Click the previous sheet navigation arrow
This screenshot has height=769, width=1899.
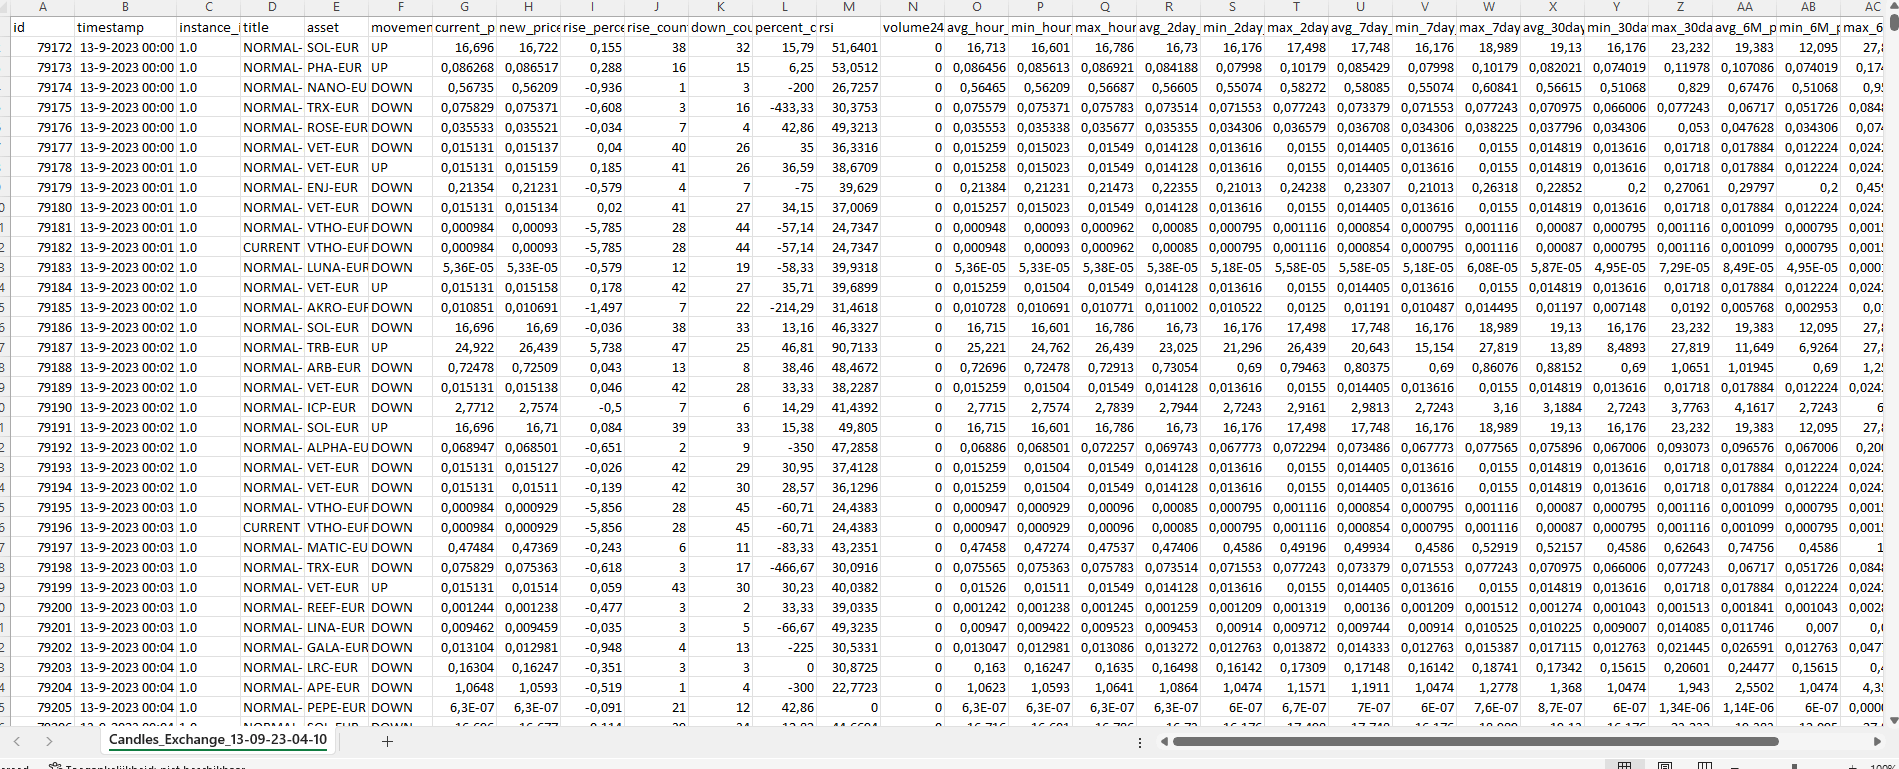point(17,741)
